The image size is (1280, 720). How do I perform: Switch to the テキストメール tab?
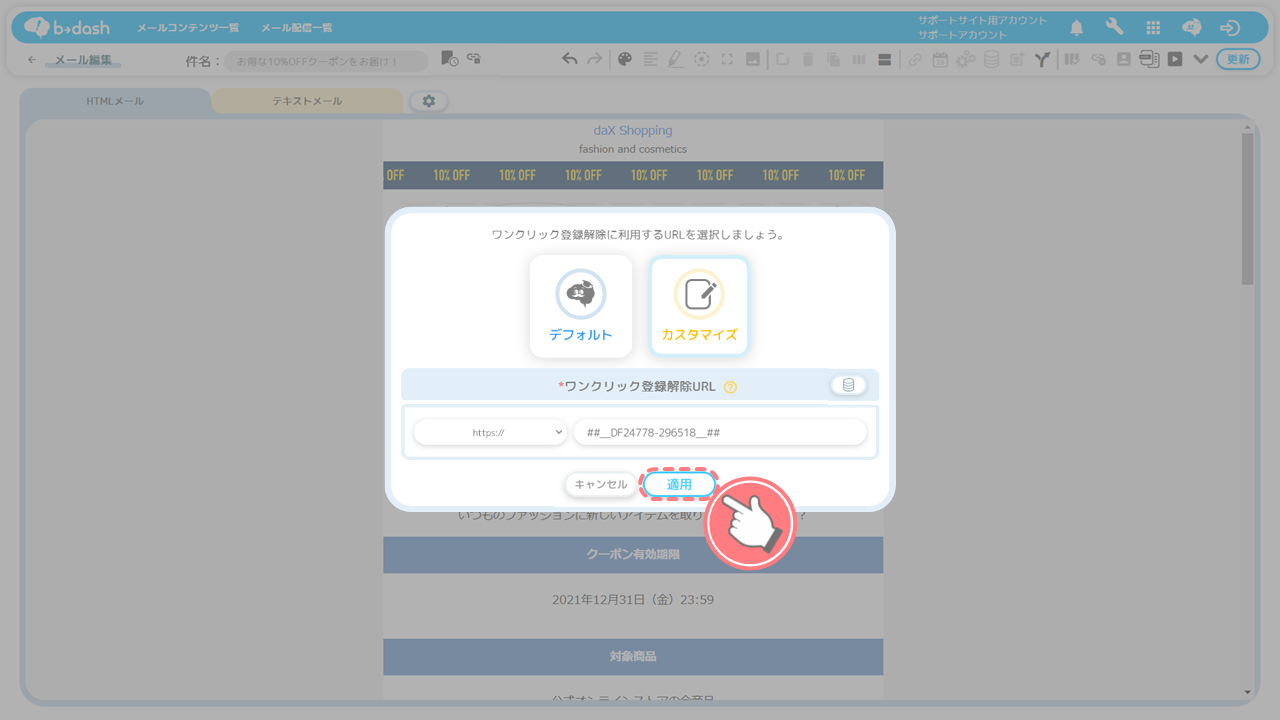[x=307, y=101]
